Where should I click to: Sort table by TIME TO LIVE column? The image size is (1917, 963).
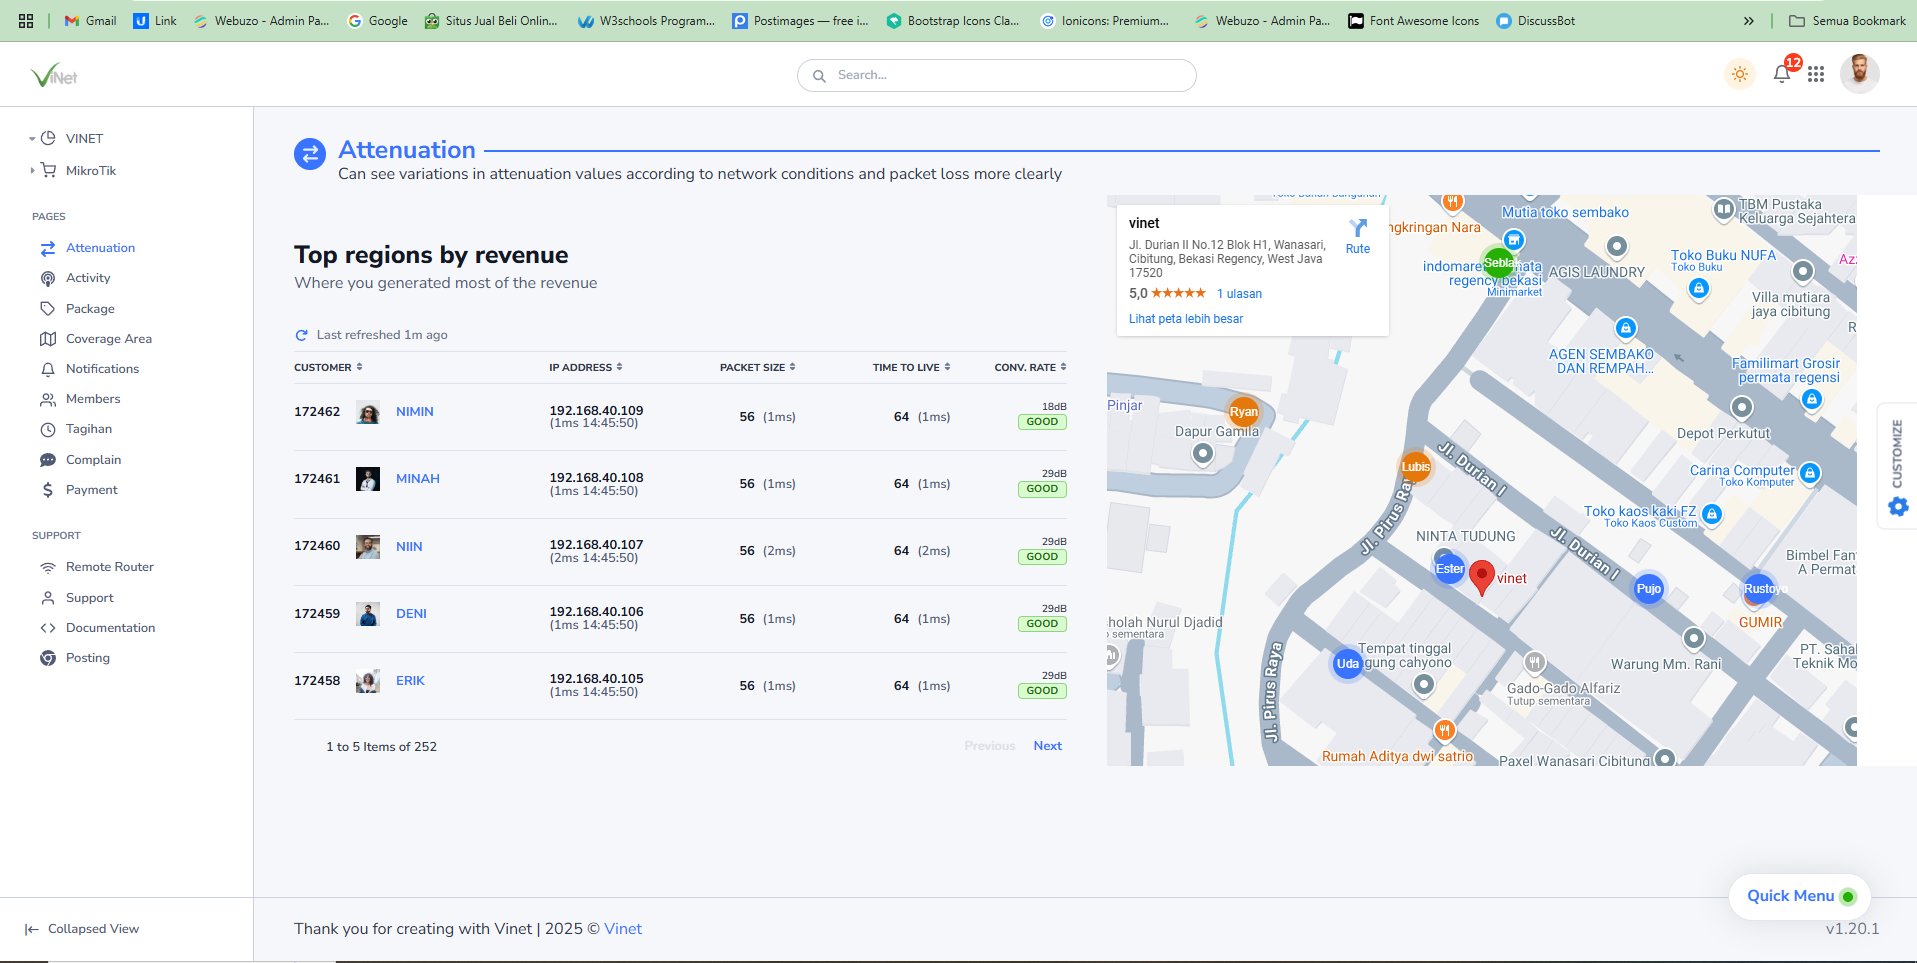pos(911,367)
